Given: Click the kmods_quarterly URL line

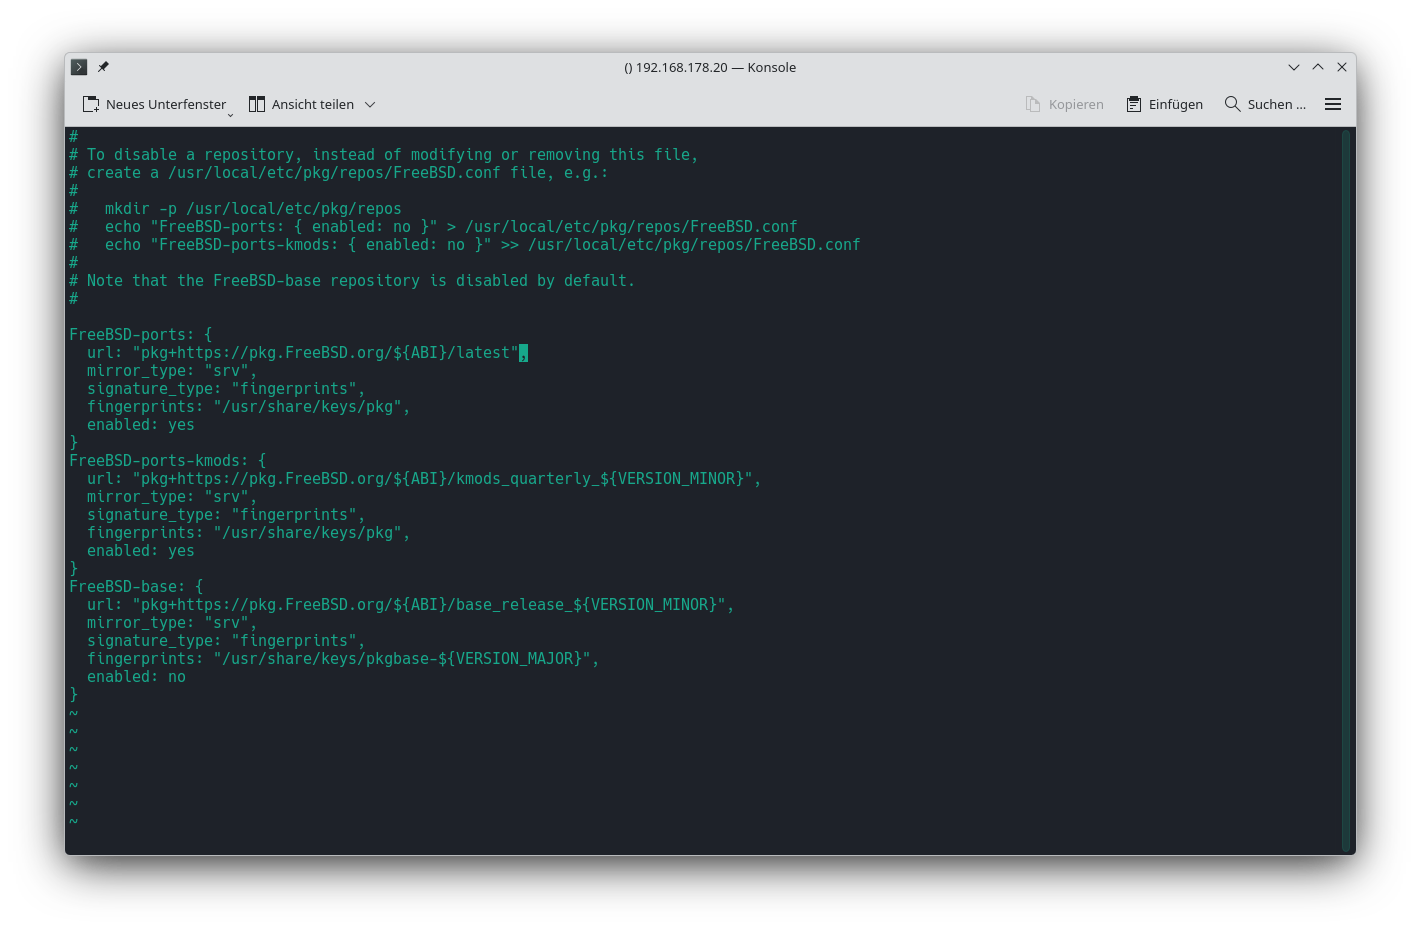Looking at the screenshot, I should coord(424,479).
